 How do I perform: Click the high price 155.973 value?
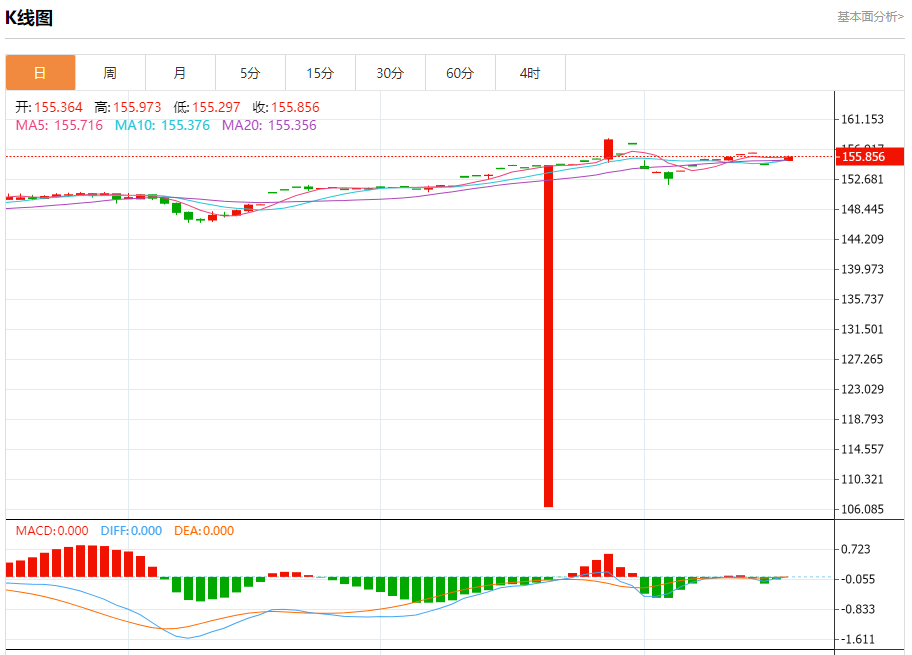click(x=137, y=107)
